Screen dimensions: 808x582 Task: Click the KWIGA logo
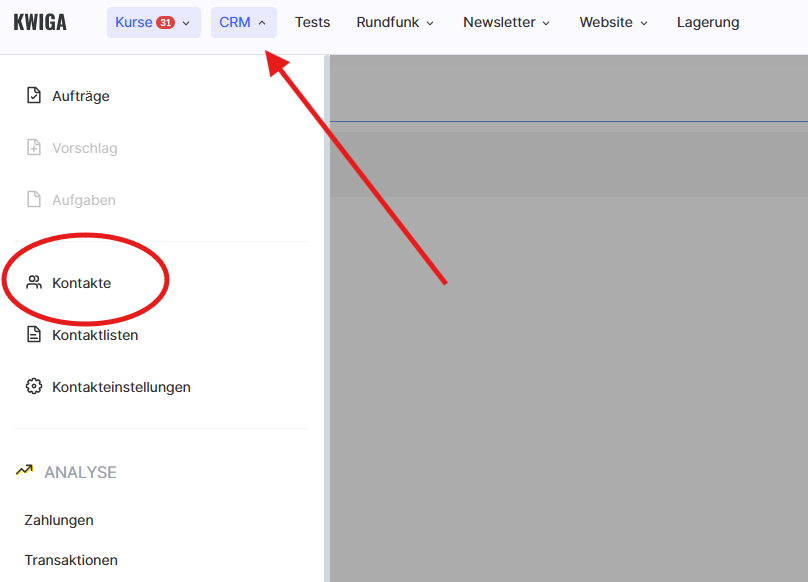[x=40, y=22]
